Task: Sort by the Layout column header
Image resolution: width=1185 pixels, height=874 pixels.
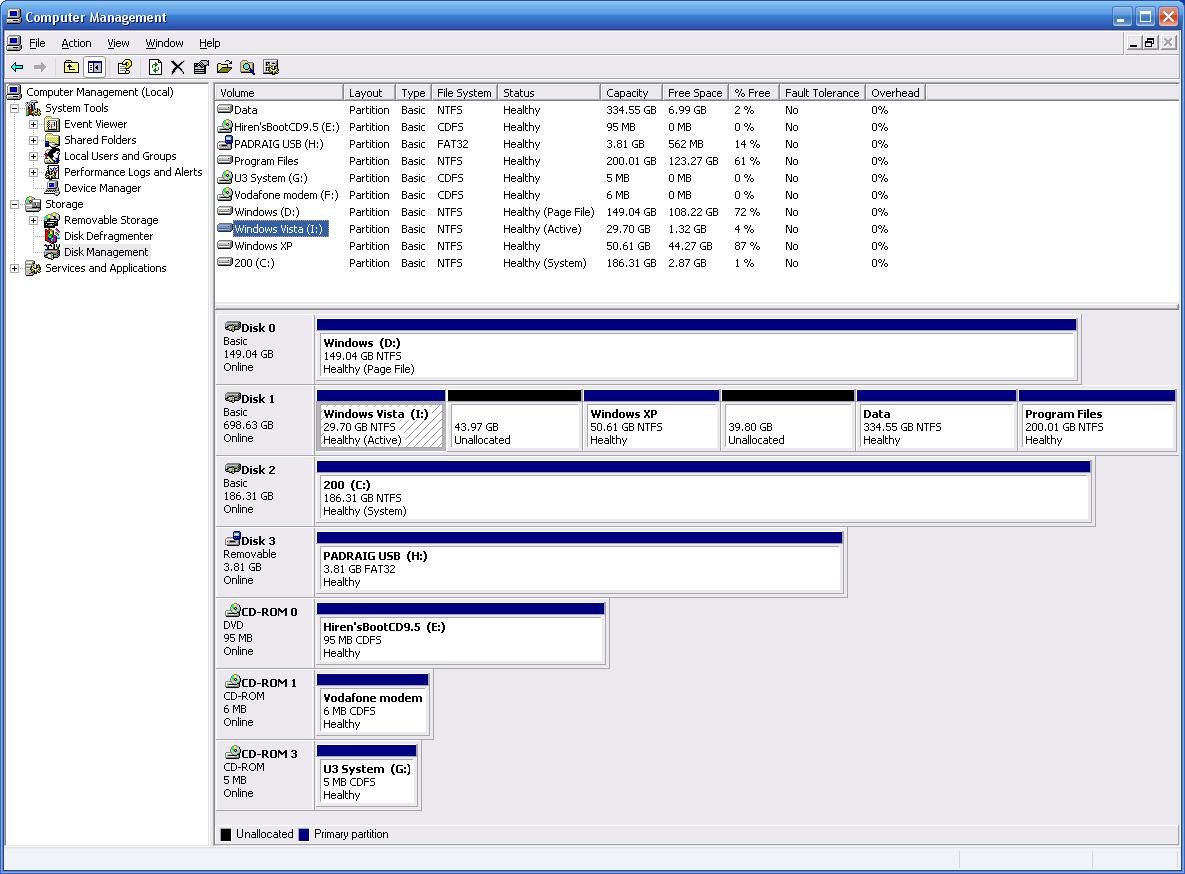Action: point(369,93)
